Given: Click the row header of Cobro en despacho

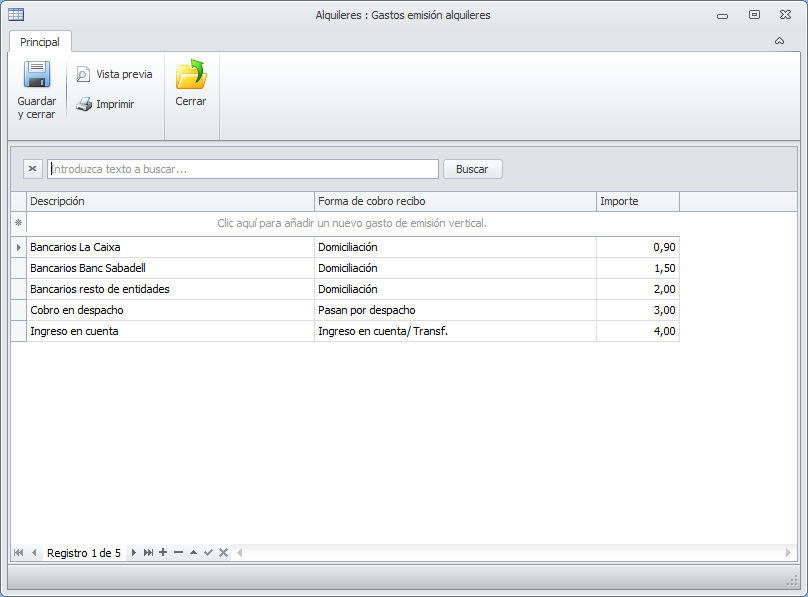Looking at the screenshot, I should click(x=19, y=311).
